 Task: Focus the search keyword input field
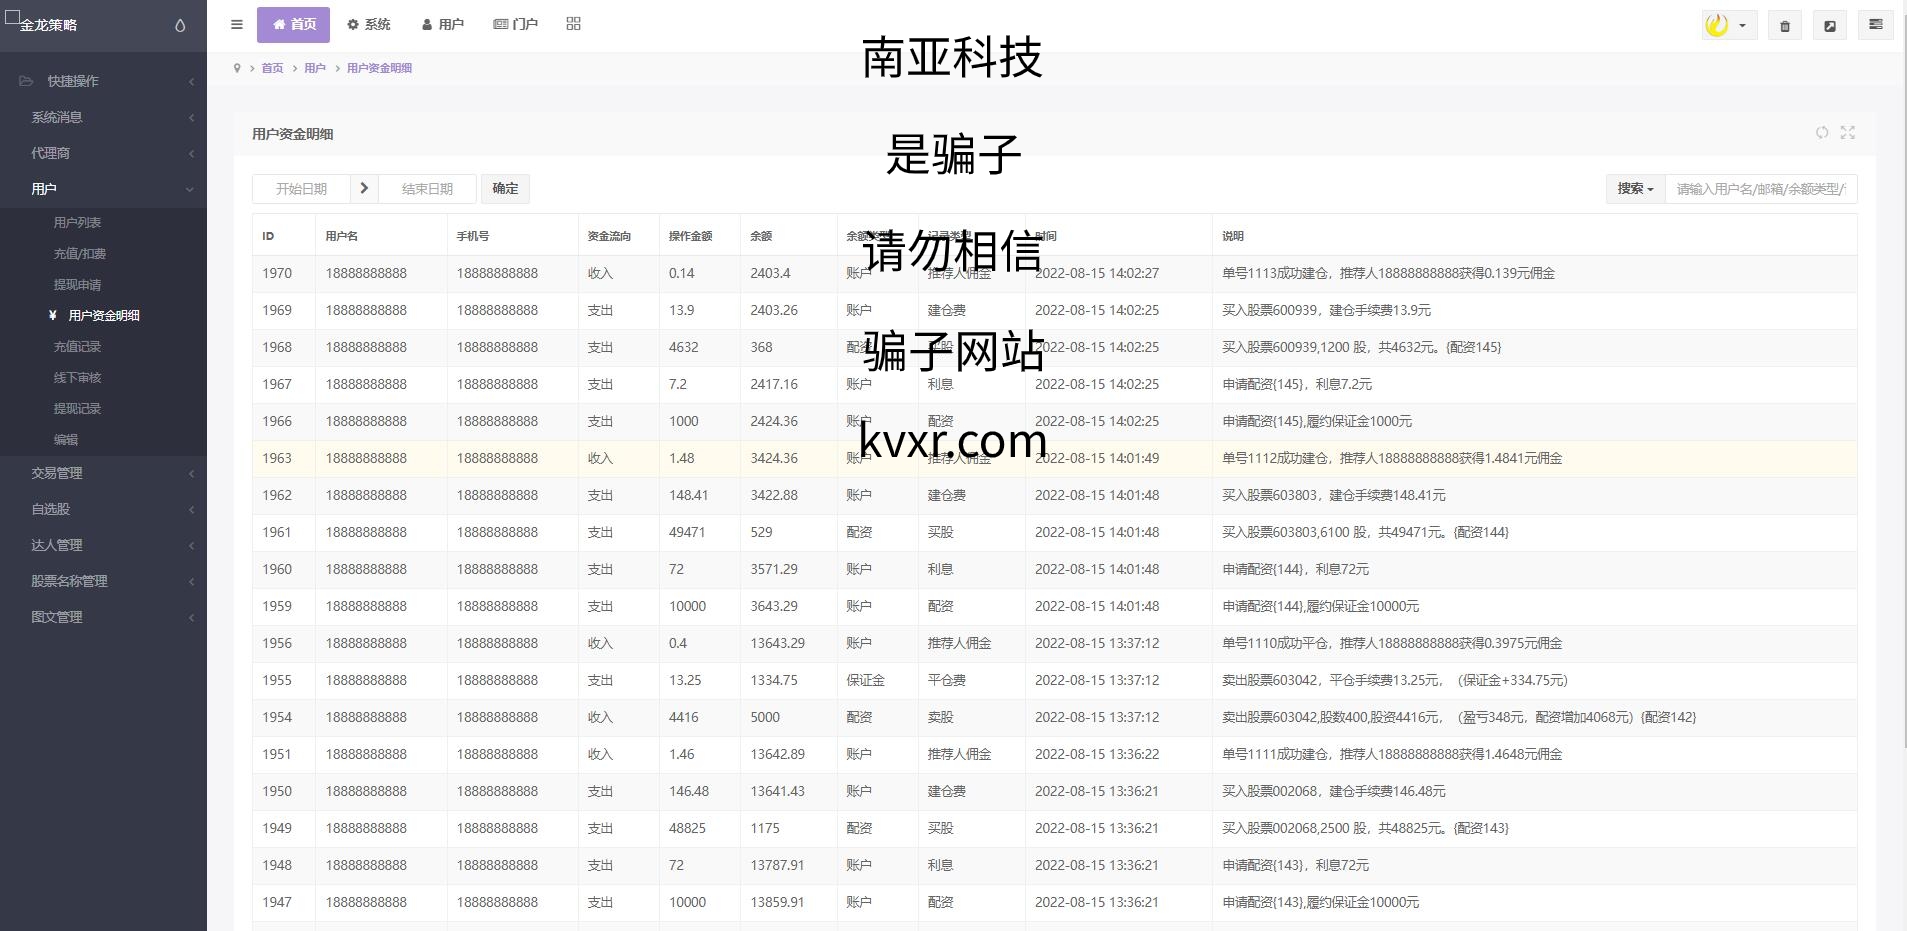click(x=1761, y=188)
